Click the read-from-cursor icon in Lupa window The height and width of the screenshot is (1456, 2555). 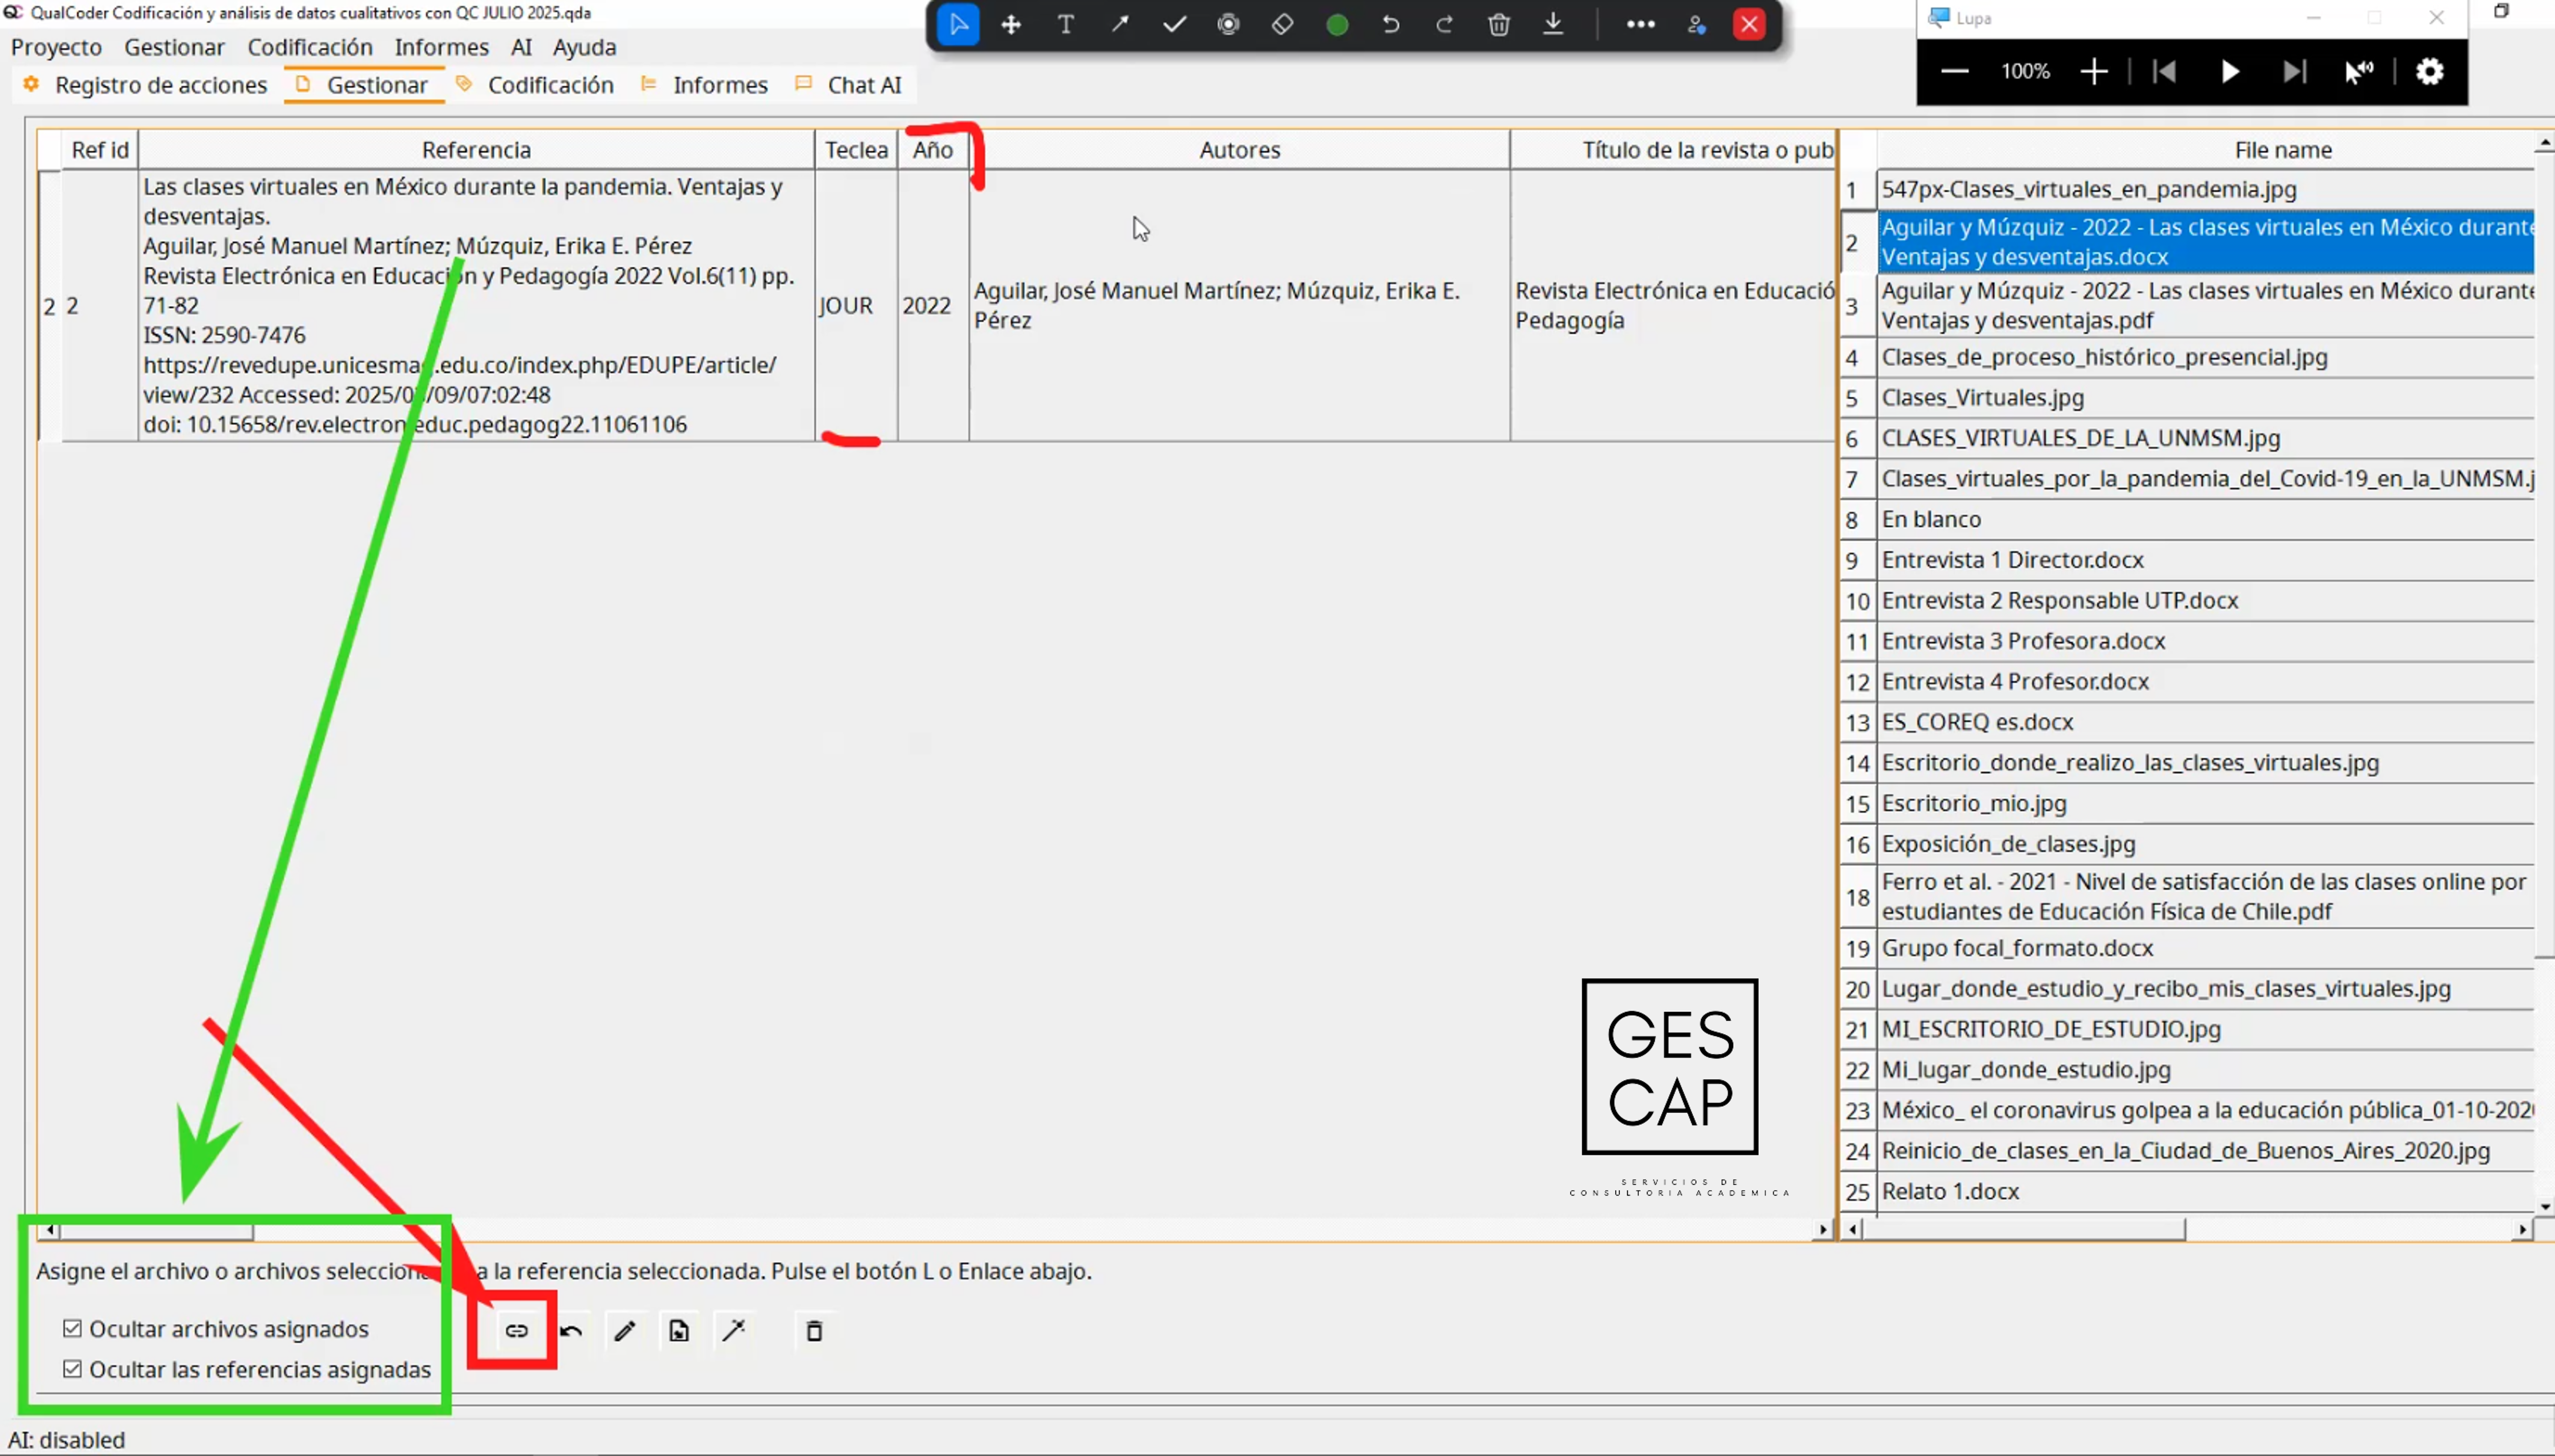click(2359, 71)
